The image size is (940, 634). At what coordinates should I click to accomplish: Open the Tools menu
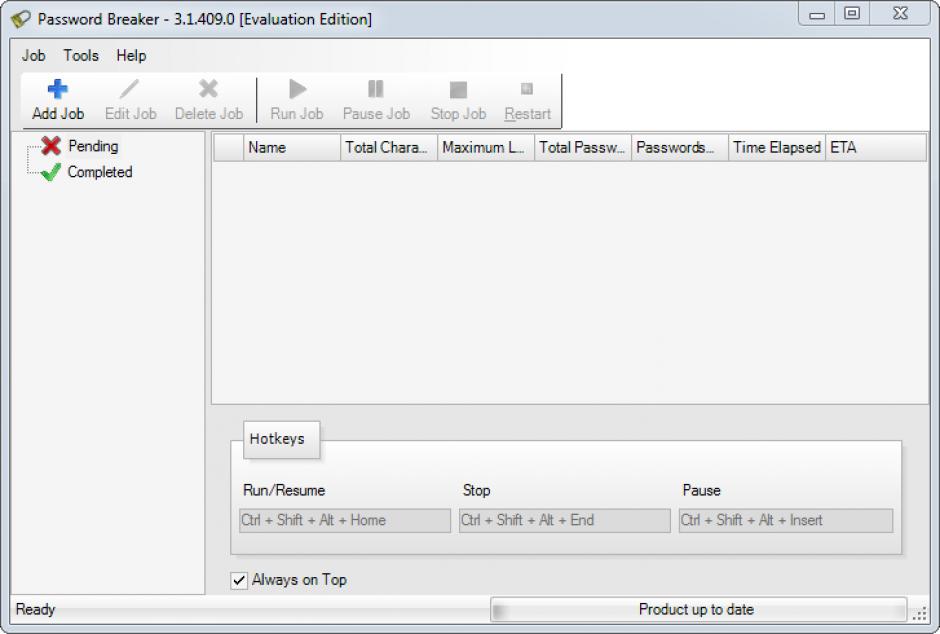[81, 55]
